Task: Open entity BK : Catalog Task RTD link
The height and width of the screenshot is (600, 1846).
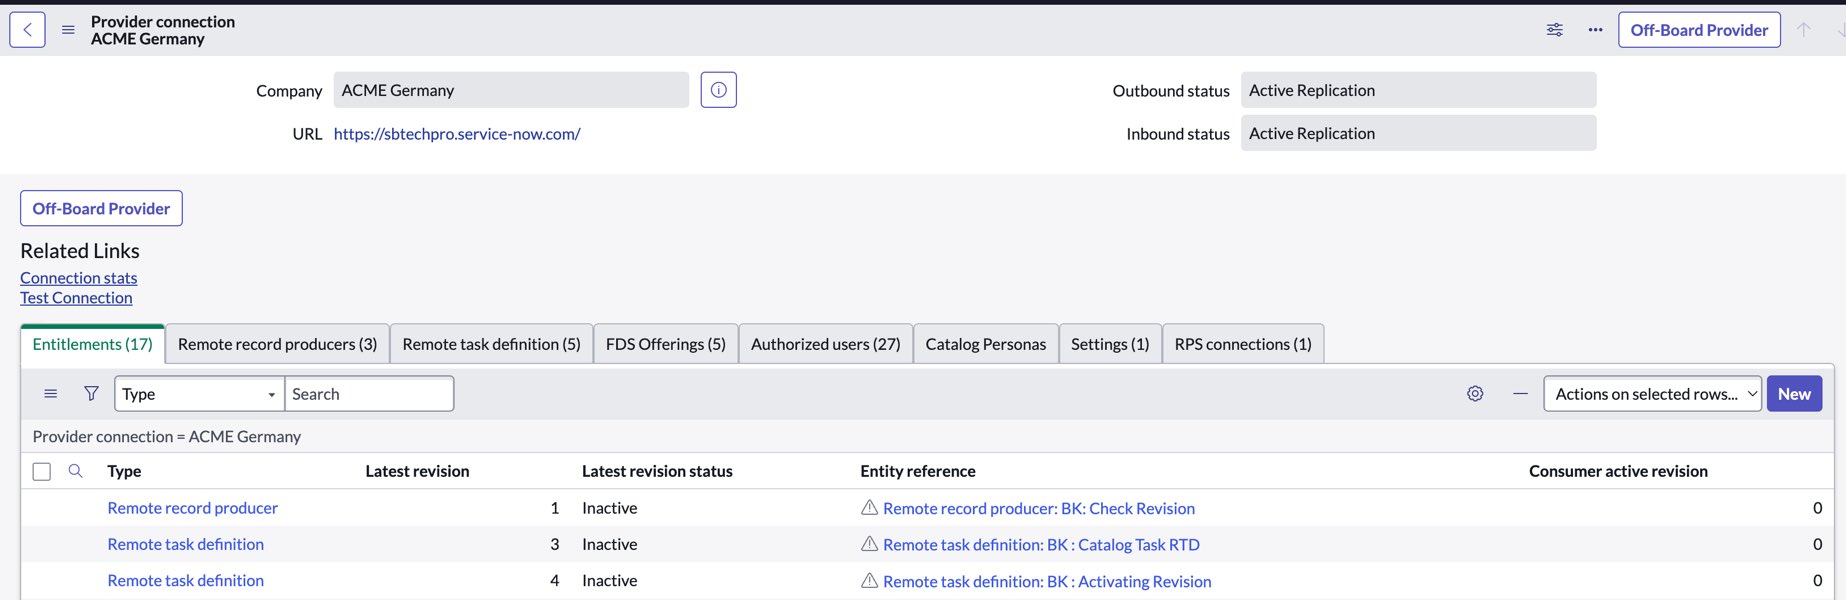Action: click(x=1041, y=545)
